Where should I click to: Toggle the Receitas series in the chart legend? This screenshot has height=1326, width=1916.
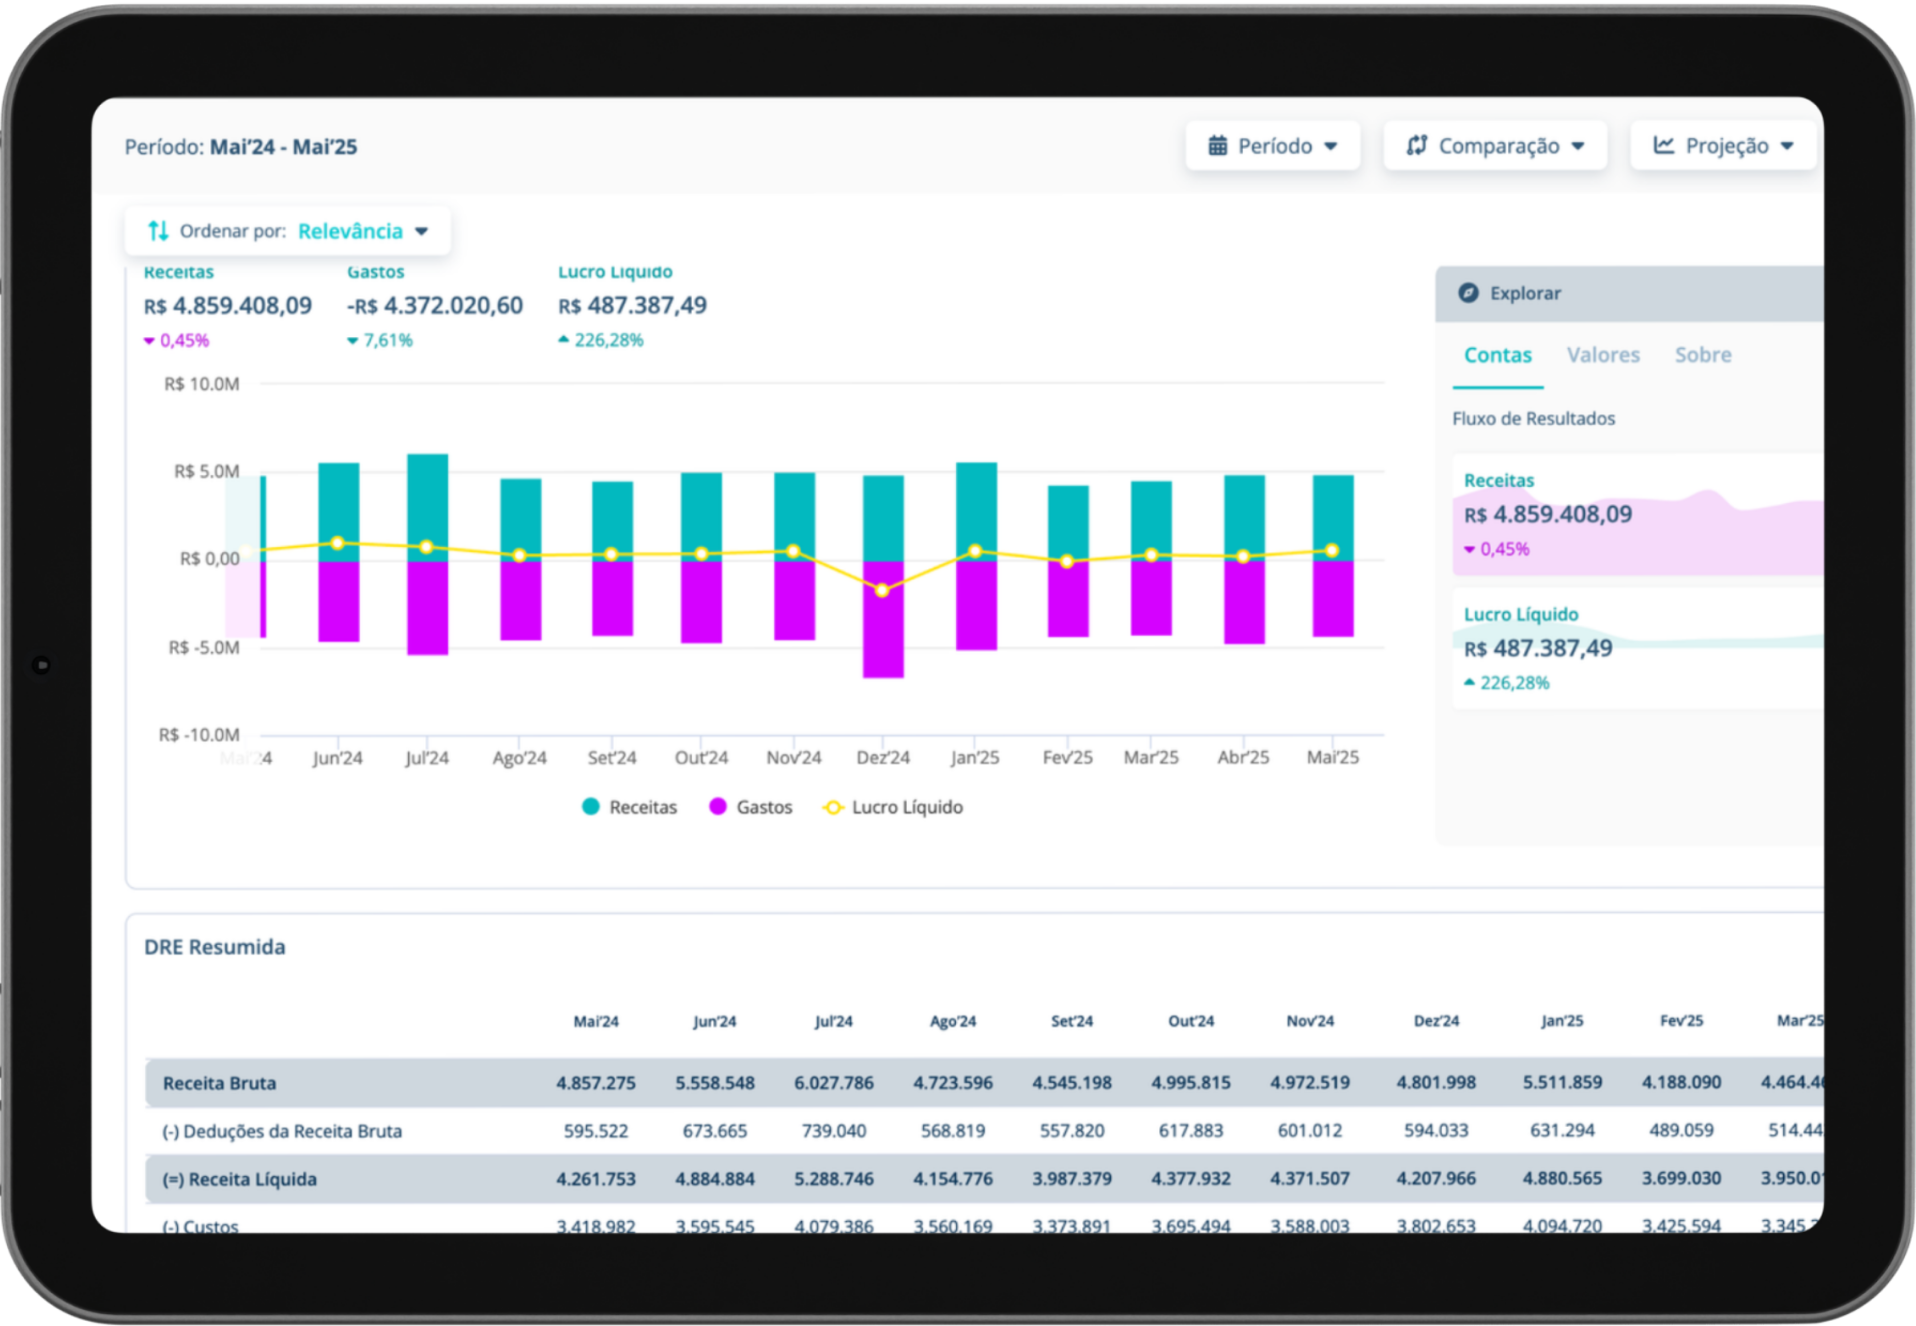[x=628, y=806]
